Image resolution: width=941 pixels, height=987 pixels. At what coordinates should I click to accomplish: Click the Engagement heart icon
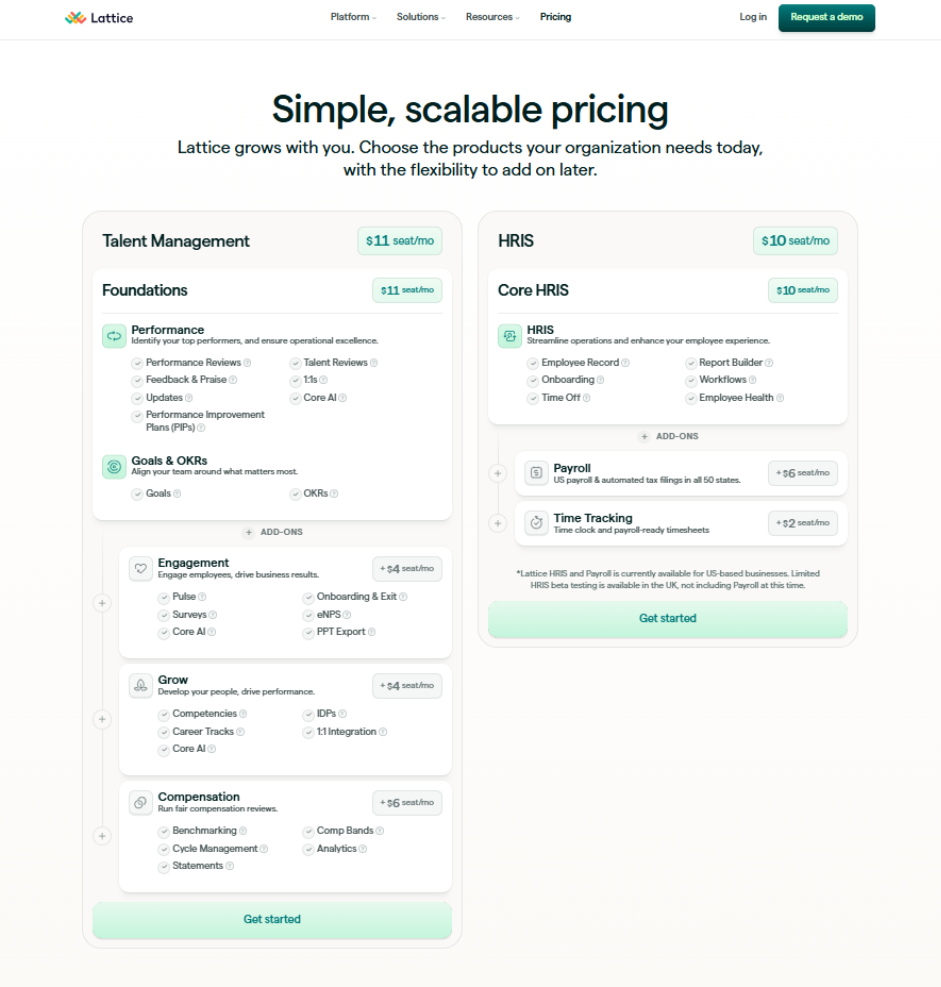coord(141,569)
